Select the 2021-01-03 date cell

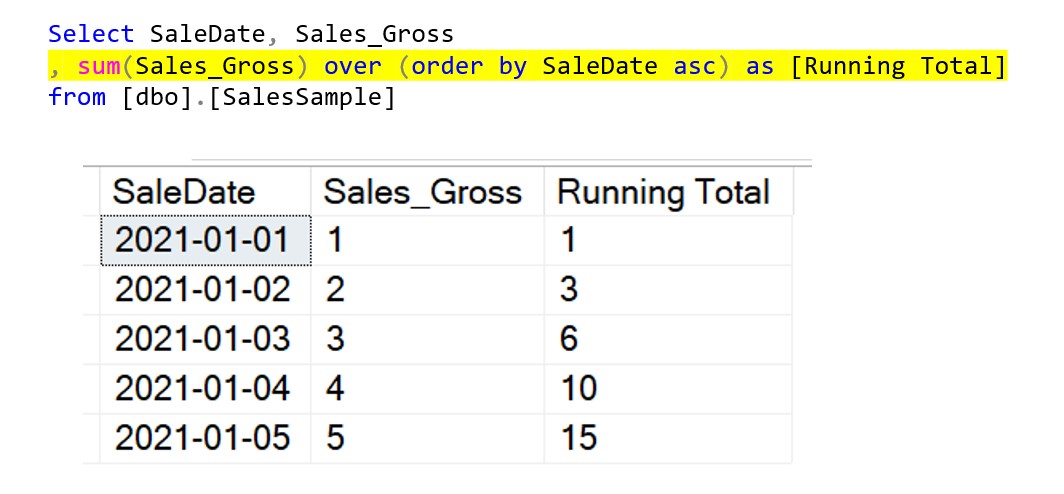click(203, 338)
